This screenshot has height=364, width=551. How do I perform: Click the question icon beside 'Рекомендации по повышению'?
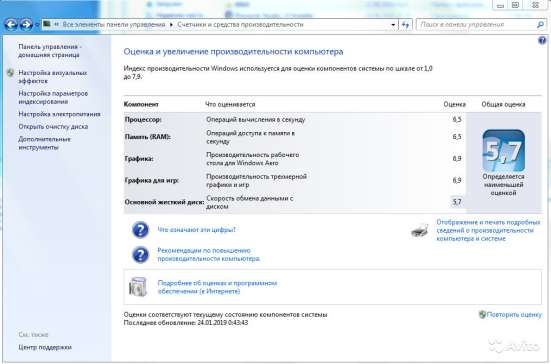pyautogui.click(x=140, y=255)
